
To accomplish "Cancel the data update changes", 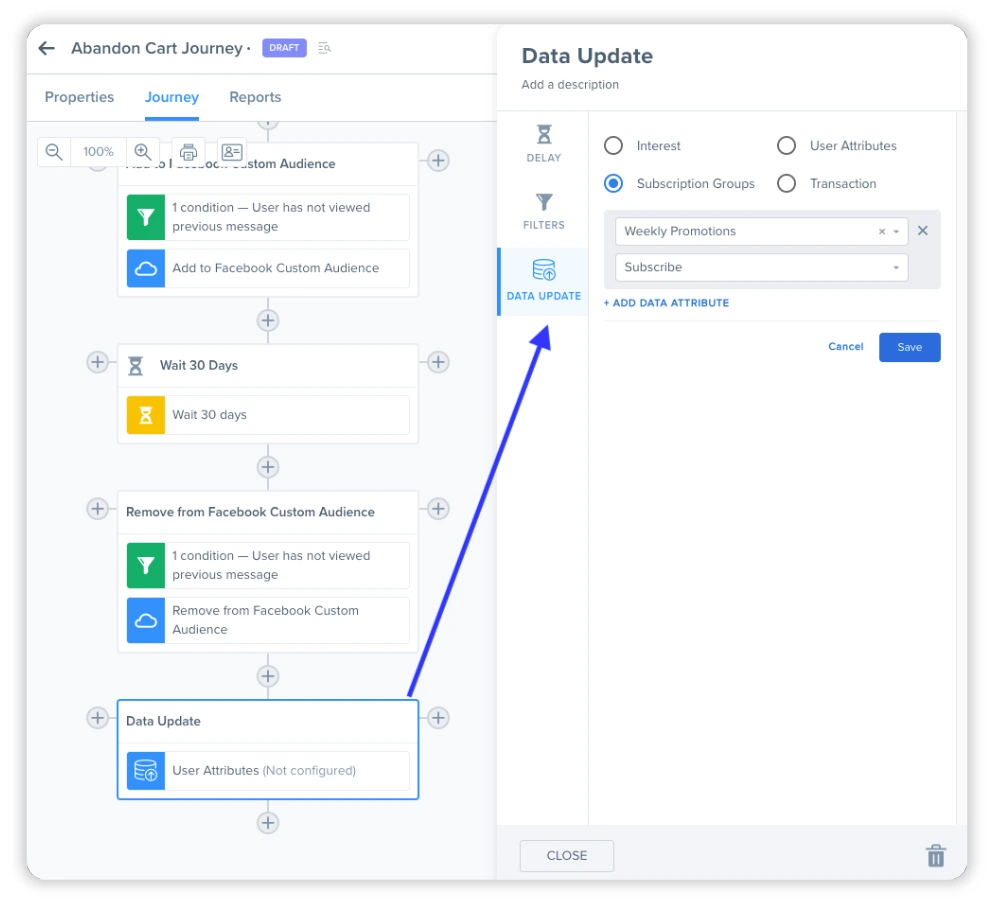I will pos(846,347).
